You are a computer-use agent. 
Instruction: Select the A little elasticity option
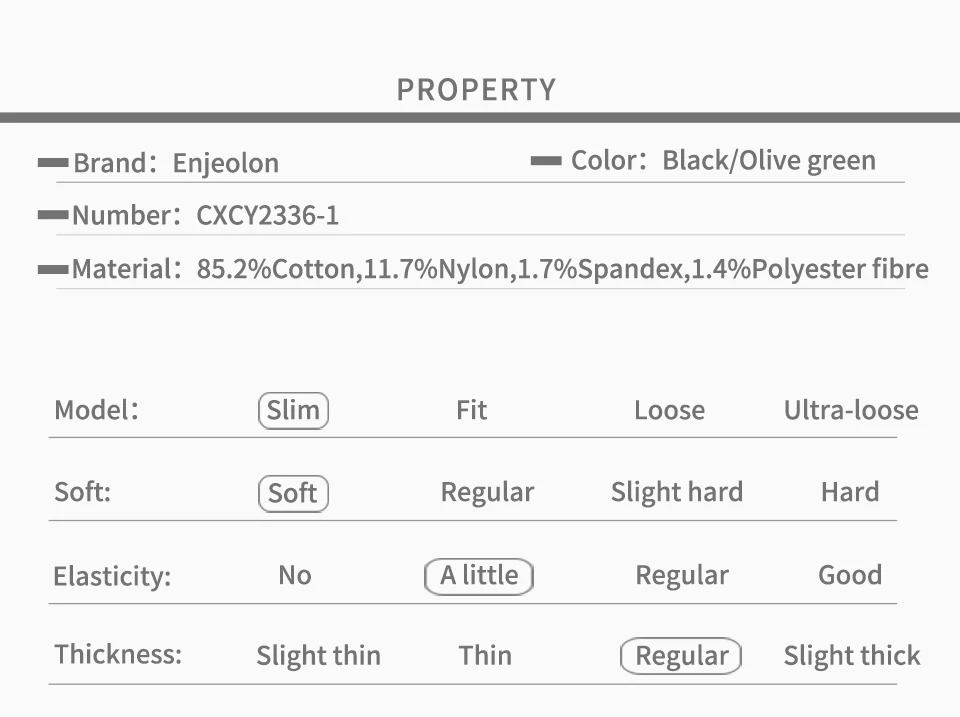[x=479, y=576]
